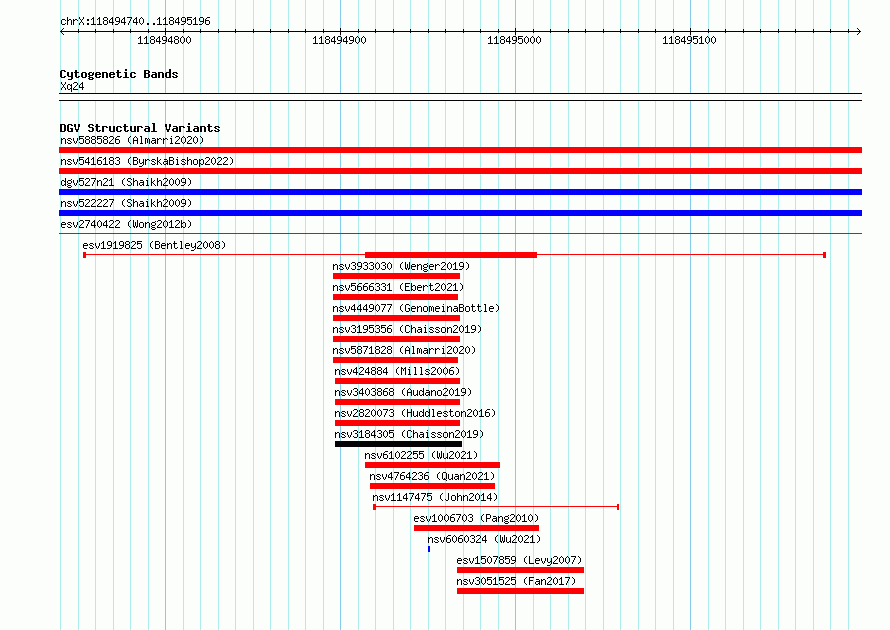Click the right arrow of the ruler
The image size is (890, 630).
click(x=859, y=31)
